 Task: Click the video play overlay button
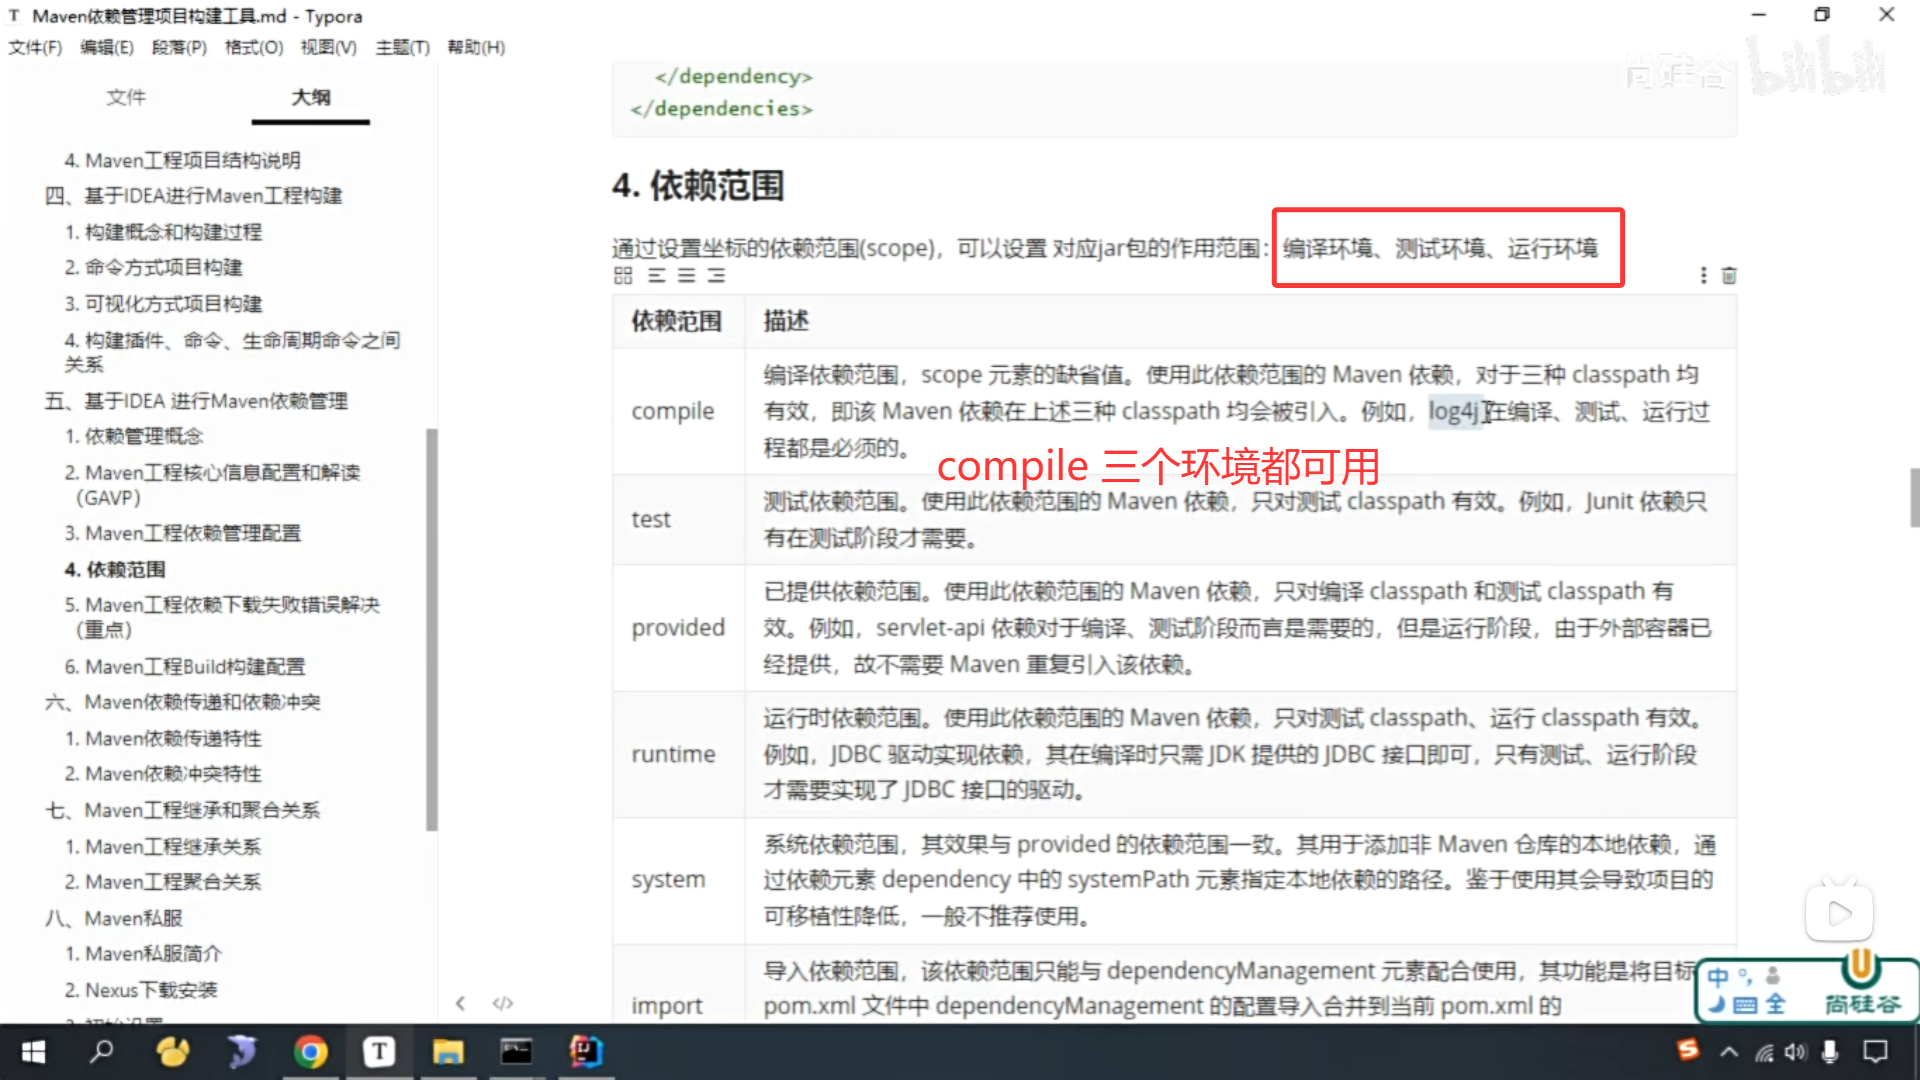pos(1838,913)
